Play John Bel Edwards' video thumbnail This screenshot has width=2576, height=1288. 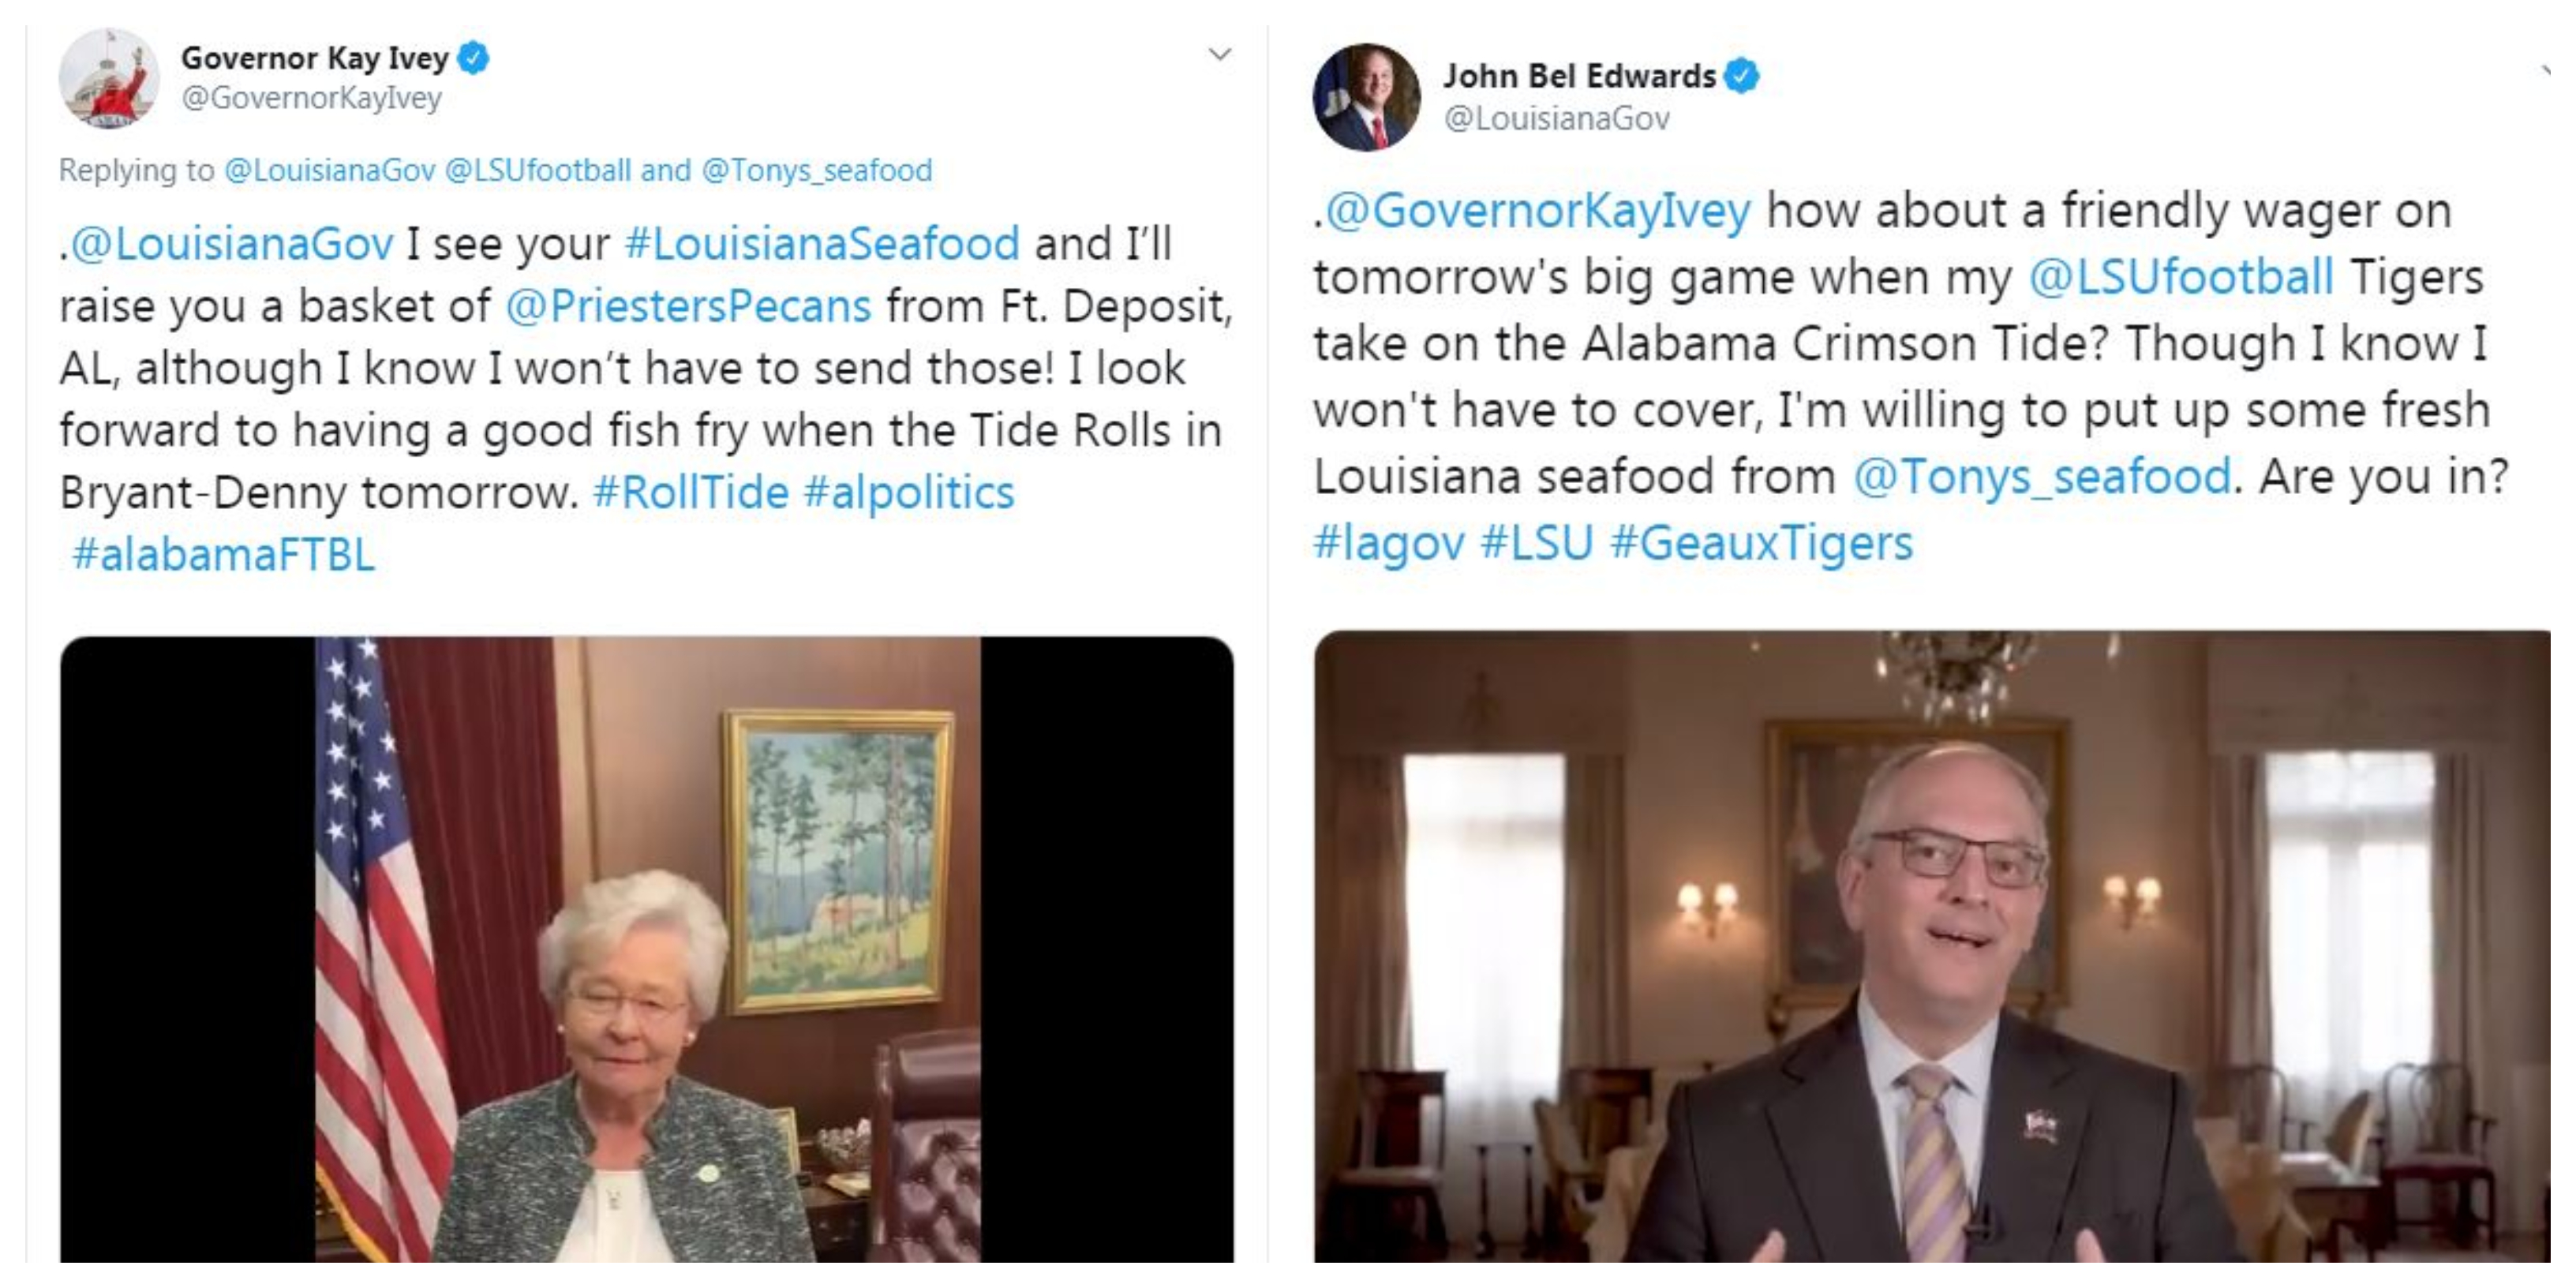(1932, 946)
